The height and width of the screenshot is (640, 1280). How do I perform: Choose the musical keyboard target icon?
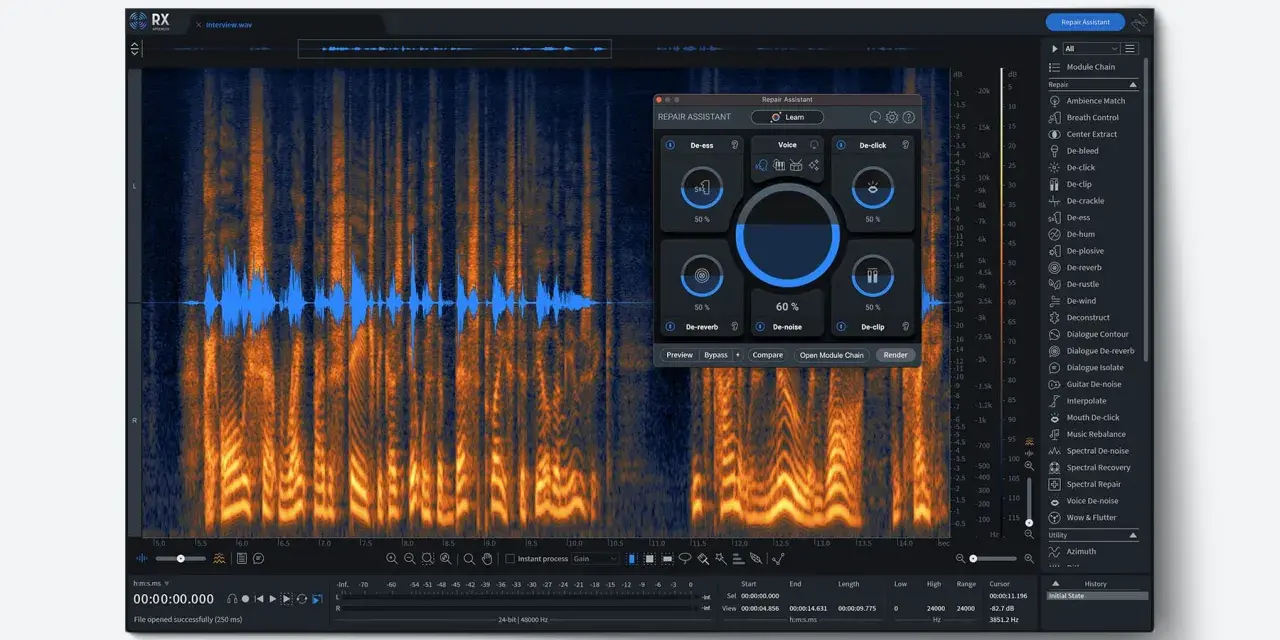[x=779, y=165]
